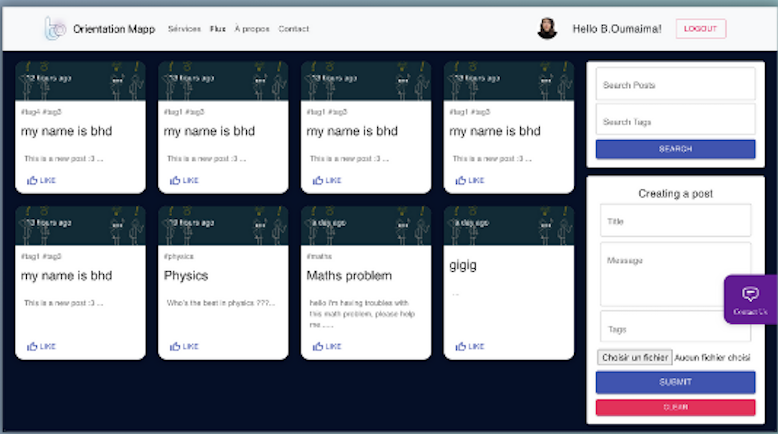This screenshot has width=778, height=434.
Task: Open the user profile avatar
Action: coord(547,29)
